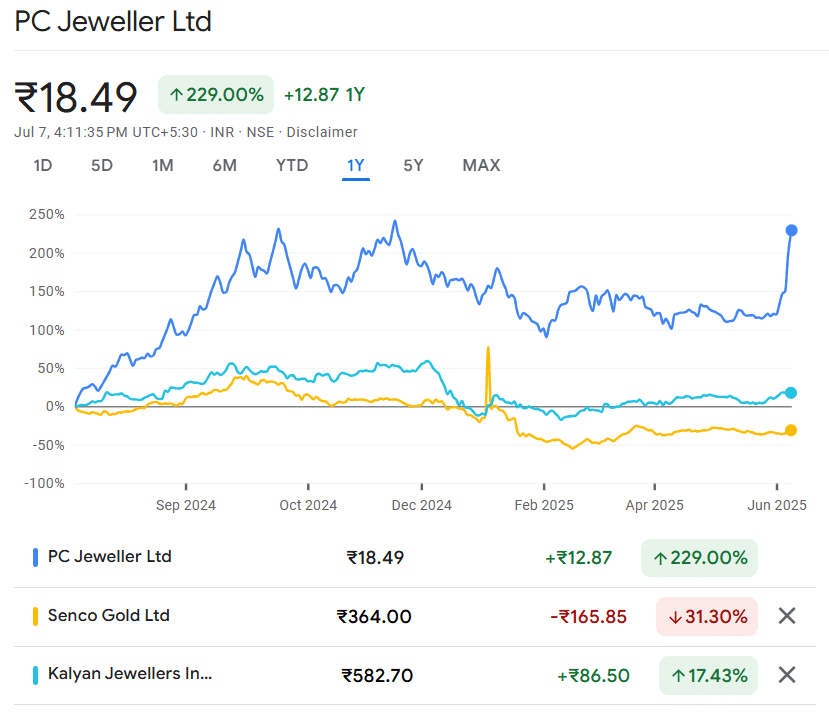Click the PC Jeweller Ltd page title
Viewport: 829px width, 719px height.
(x=113, y=22)
